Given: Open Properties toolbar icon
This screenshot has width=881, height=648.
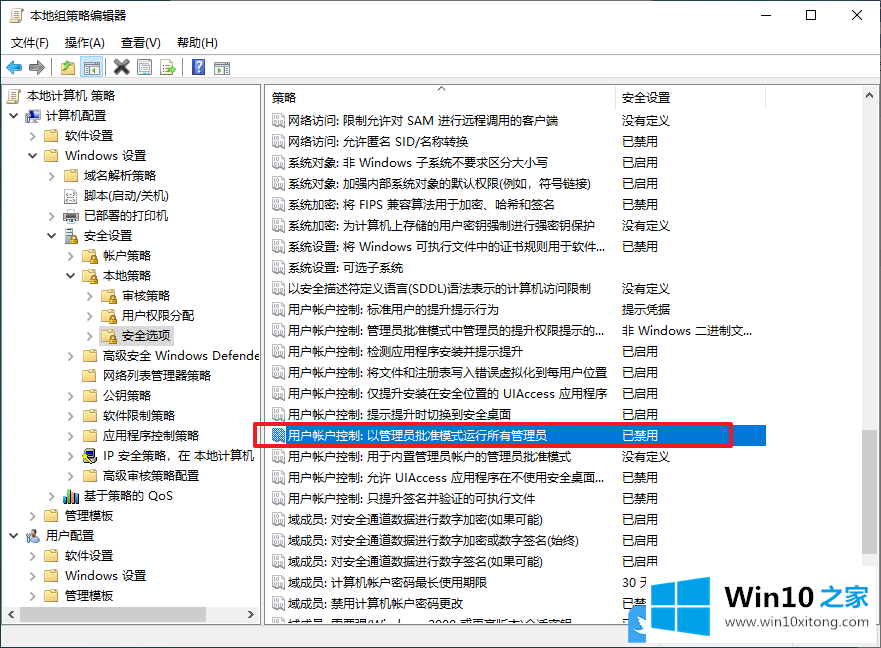Looking at the screenshot, I should [144, 68].
